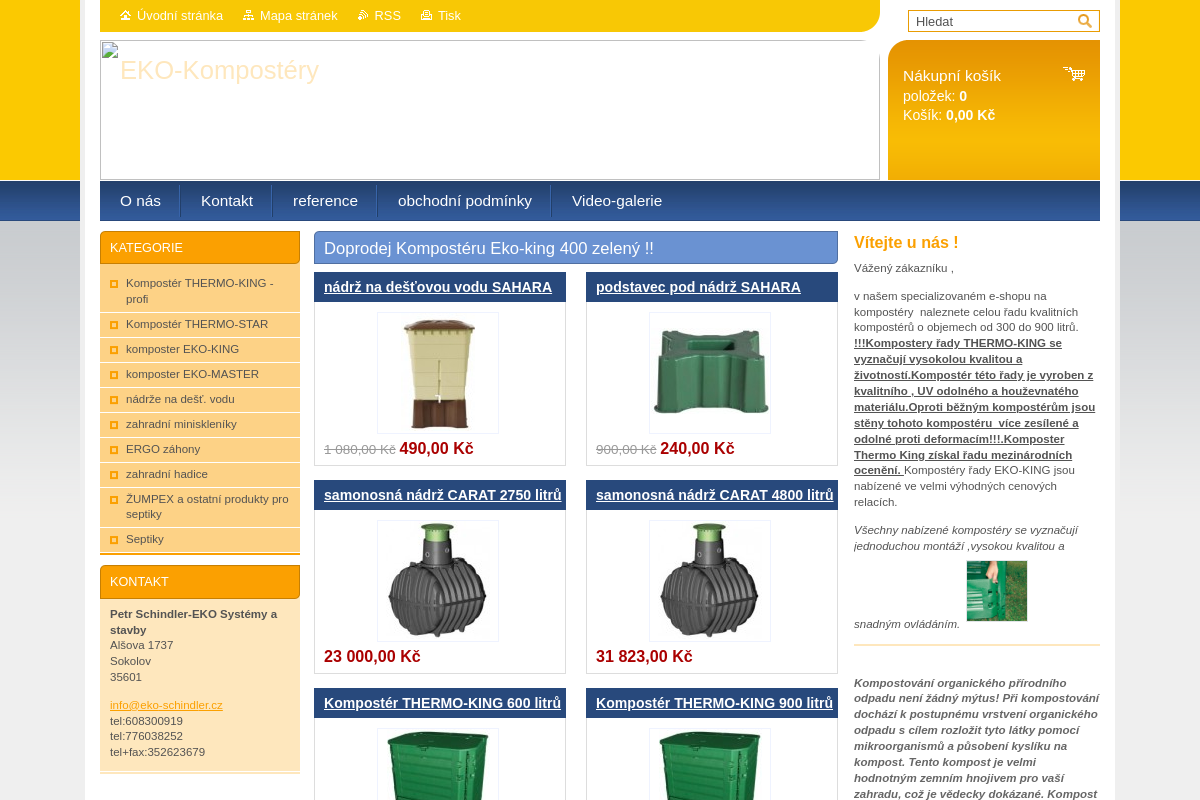Click the KATEGORIE sidebar header
The height and width of the screenshot is (800, 1200).
[200, 248]
